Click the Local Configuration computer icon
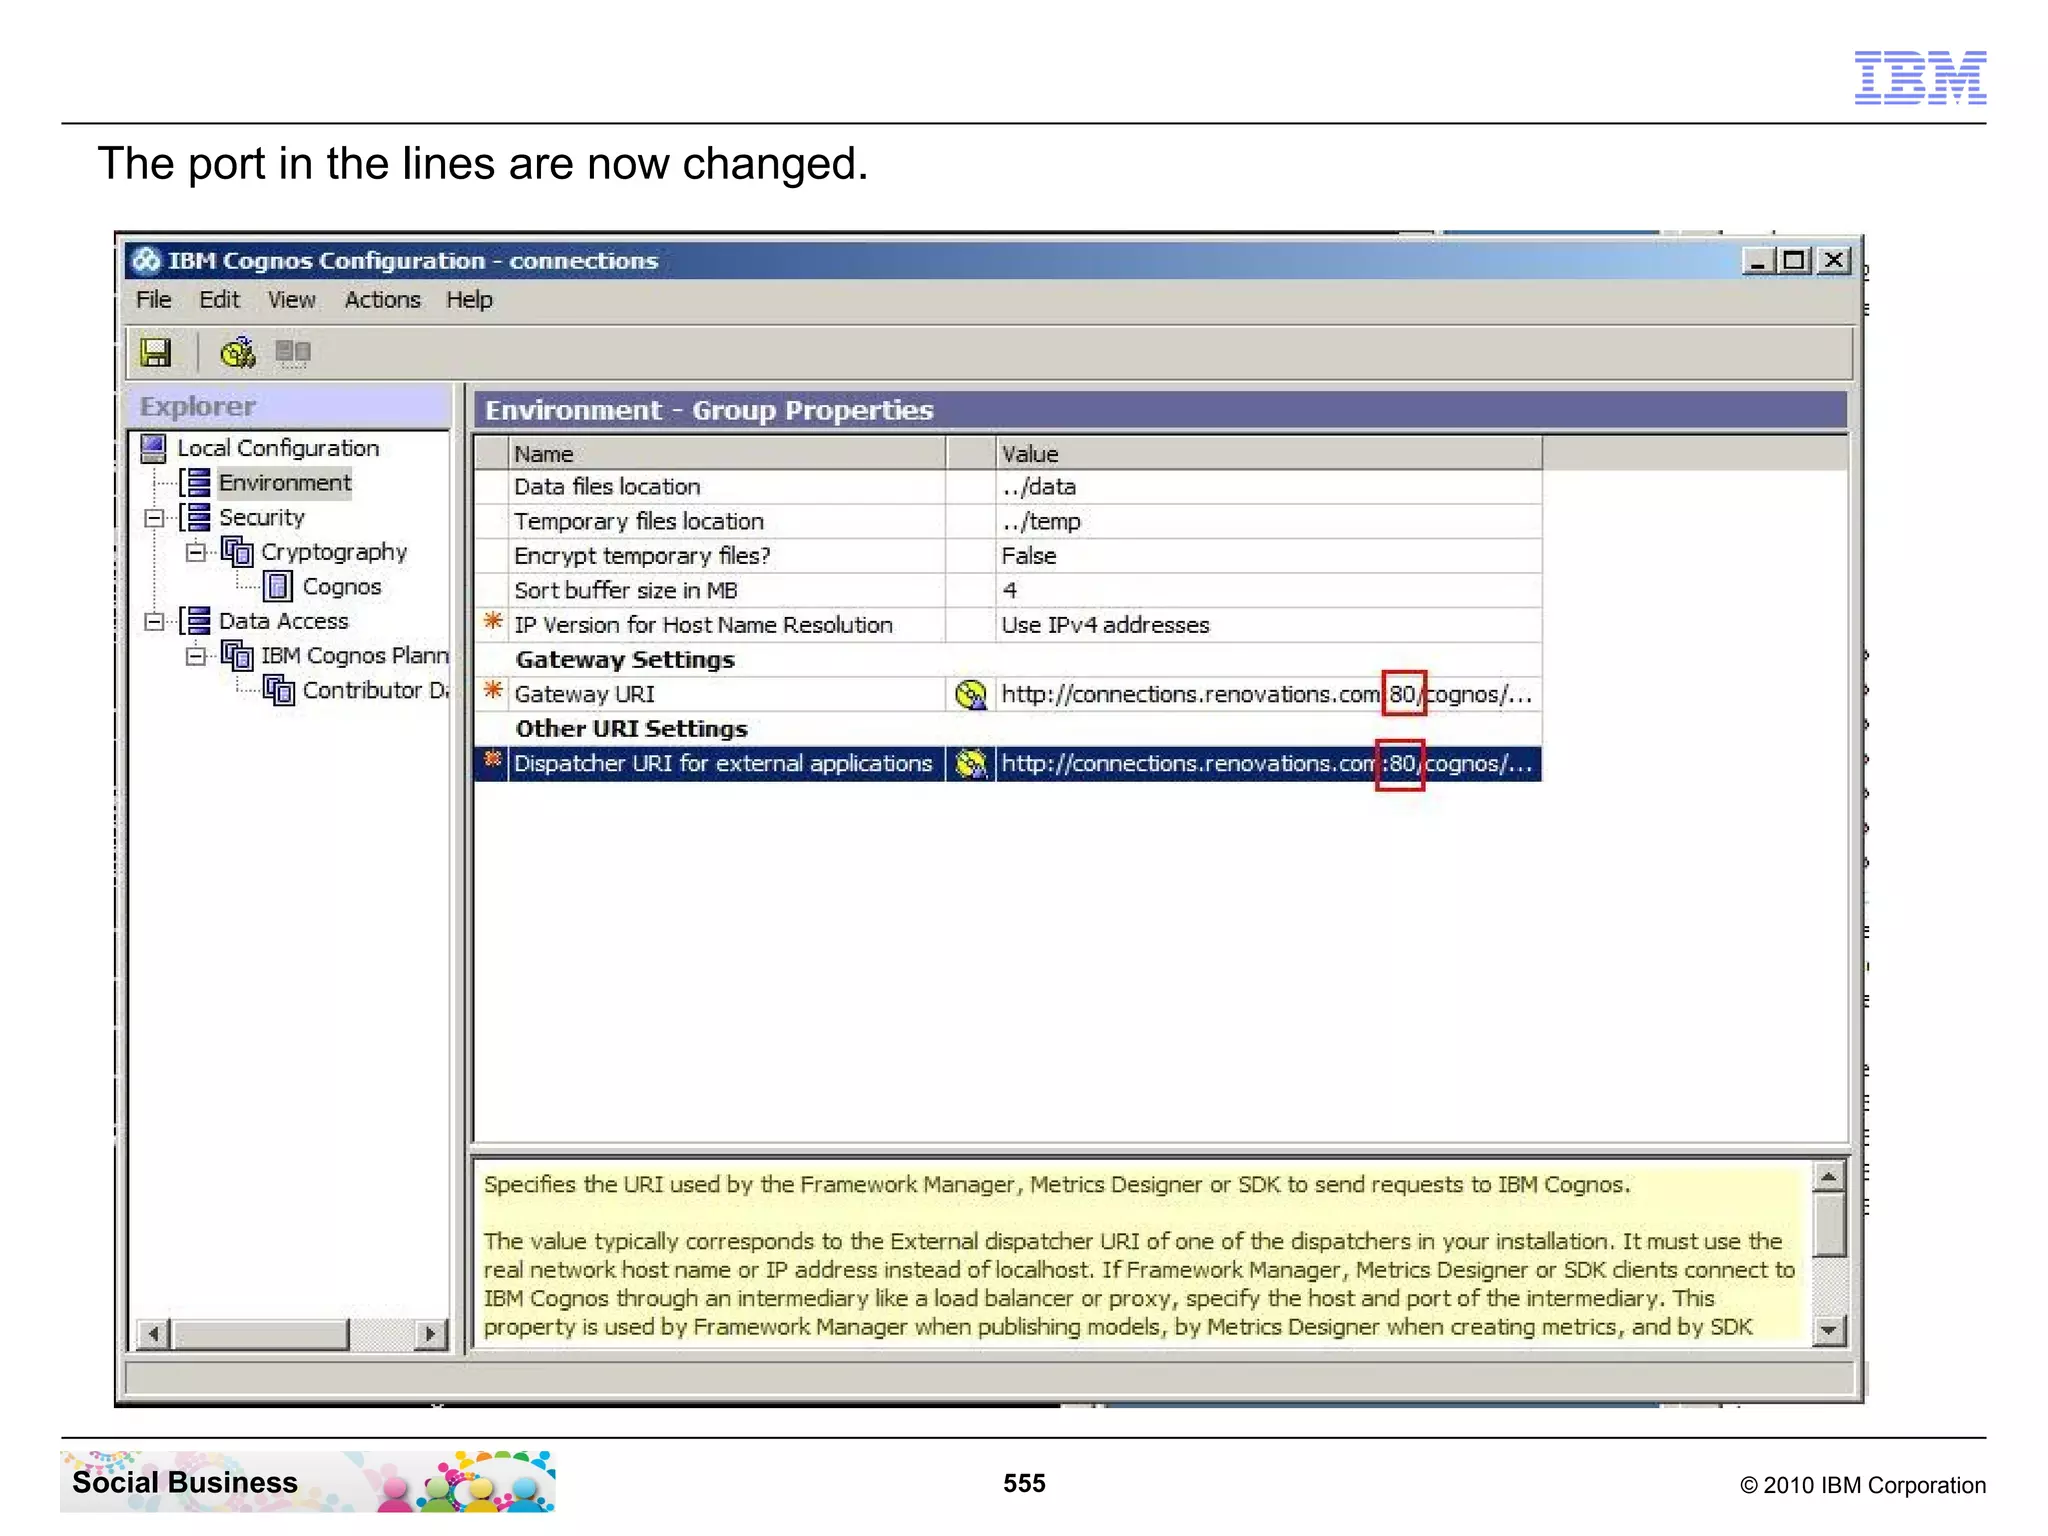 coord(153,448)
